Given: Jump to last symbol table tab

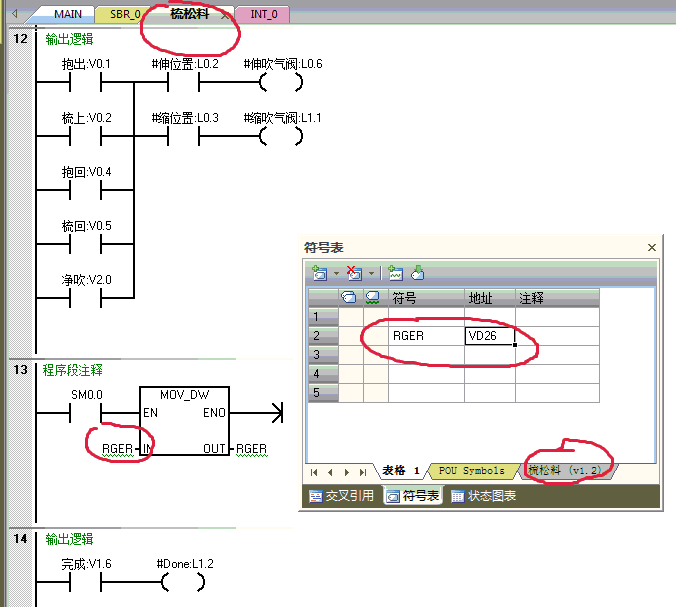Looking at the screenshot, I should point(363,472).
